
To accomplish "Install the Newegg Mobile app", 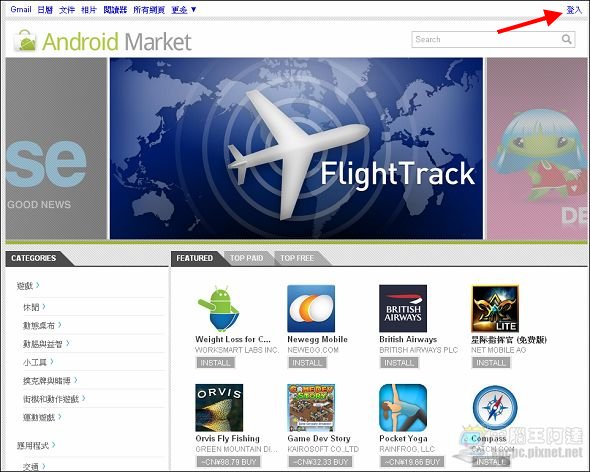I will (x=307, y=363).
